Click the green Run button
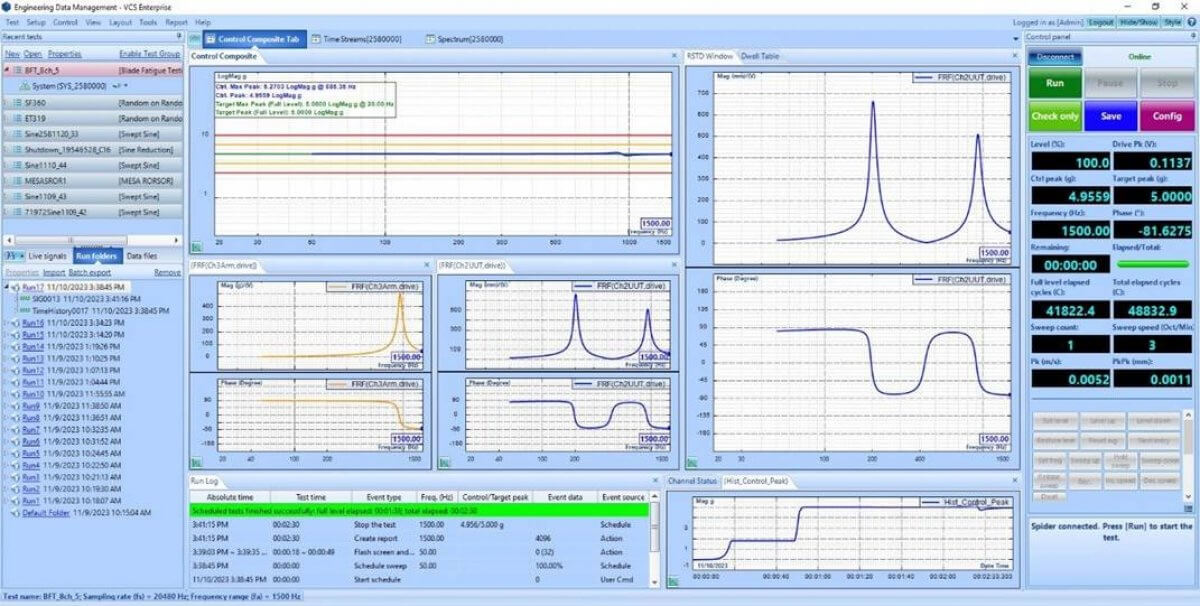The image size is (1200, 606). pyautogui.click(x=1054, y=83)
